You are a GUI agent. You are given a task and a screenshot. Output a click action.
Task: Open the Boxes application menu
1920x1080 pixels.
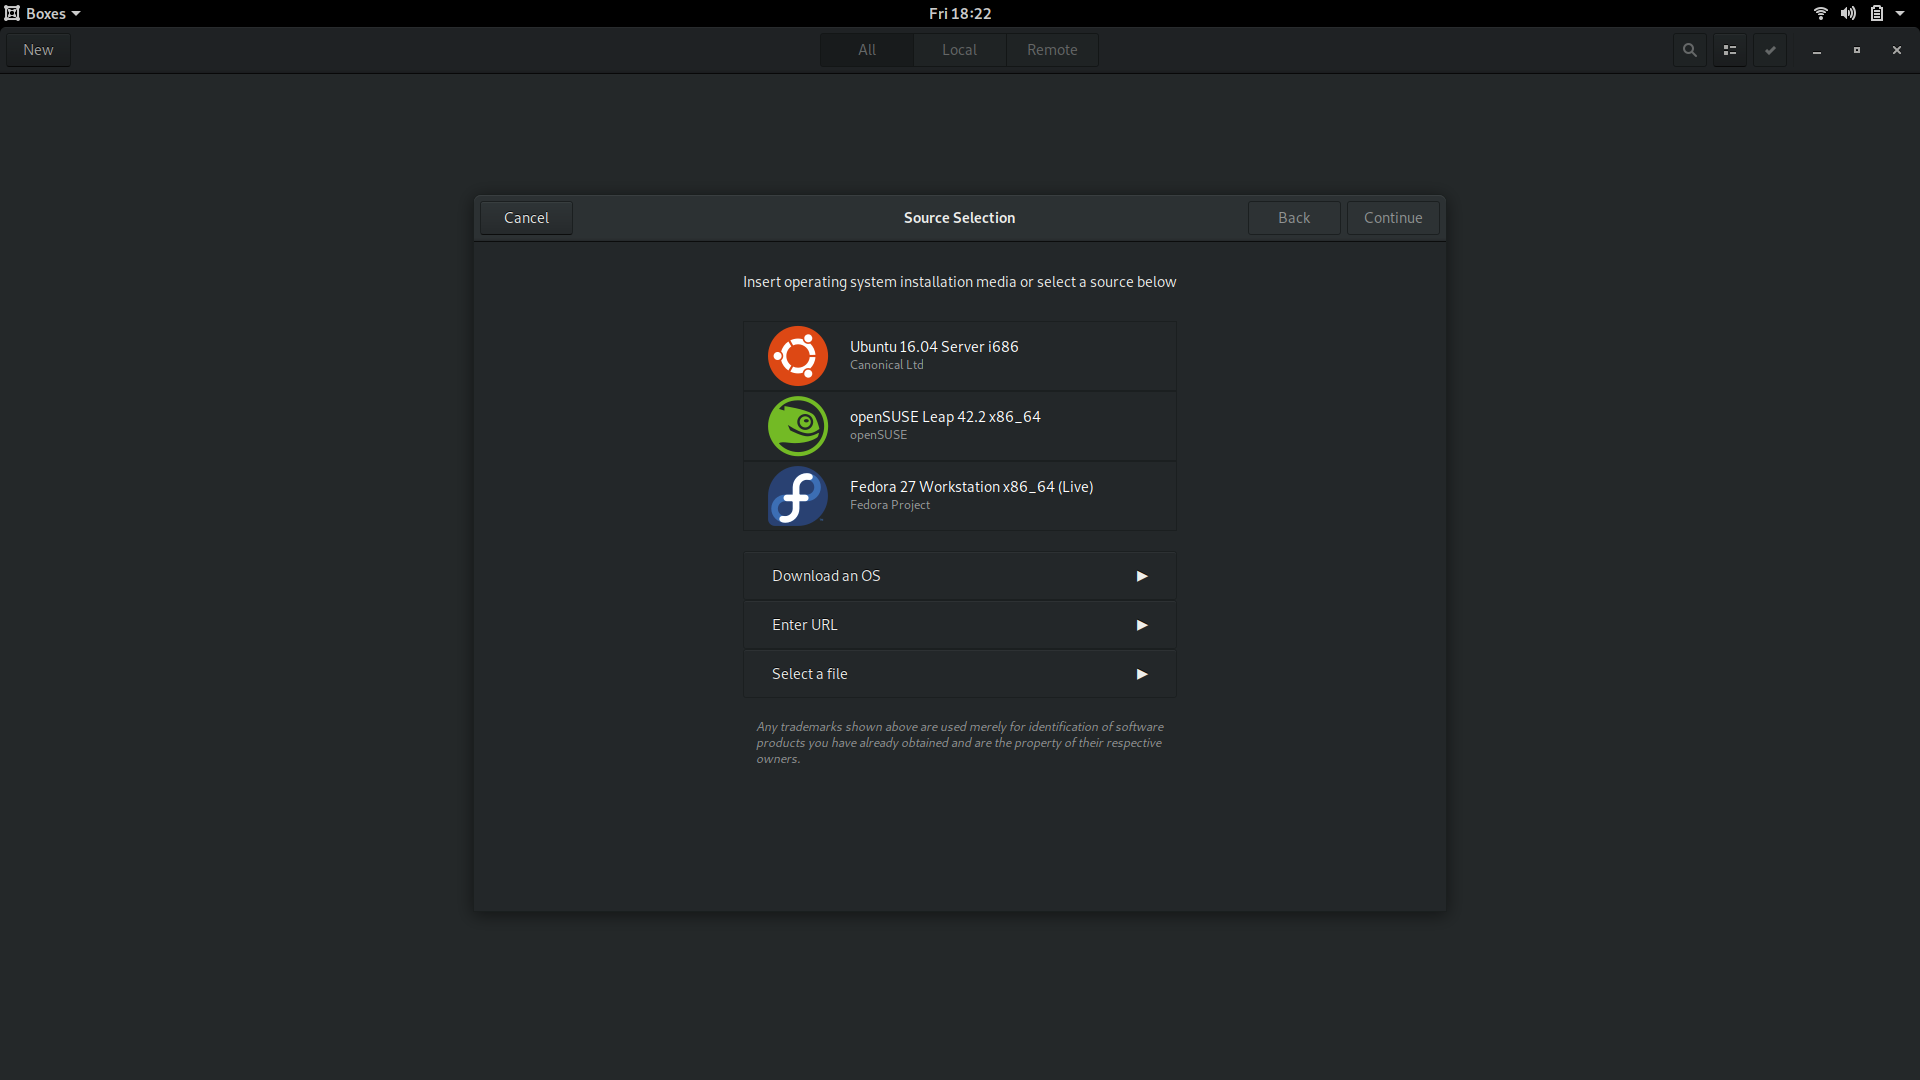tap(42, 13)
